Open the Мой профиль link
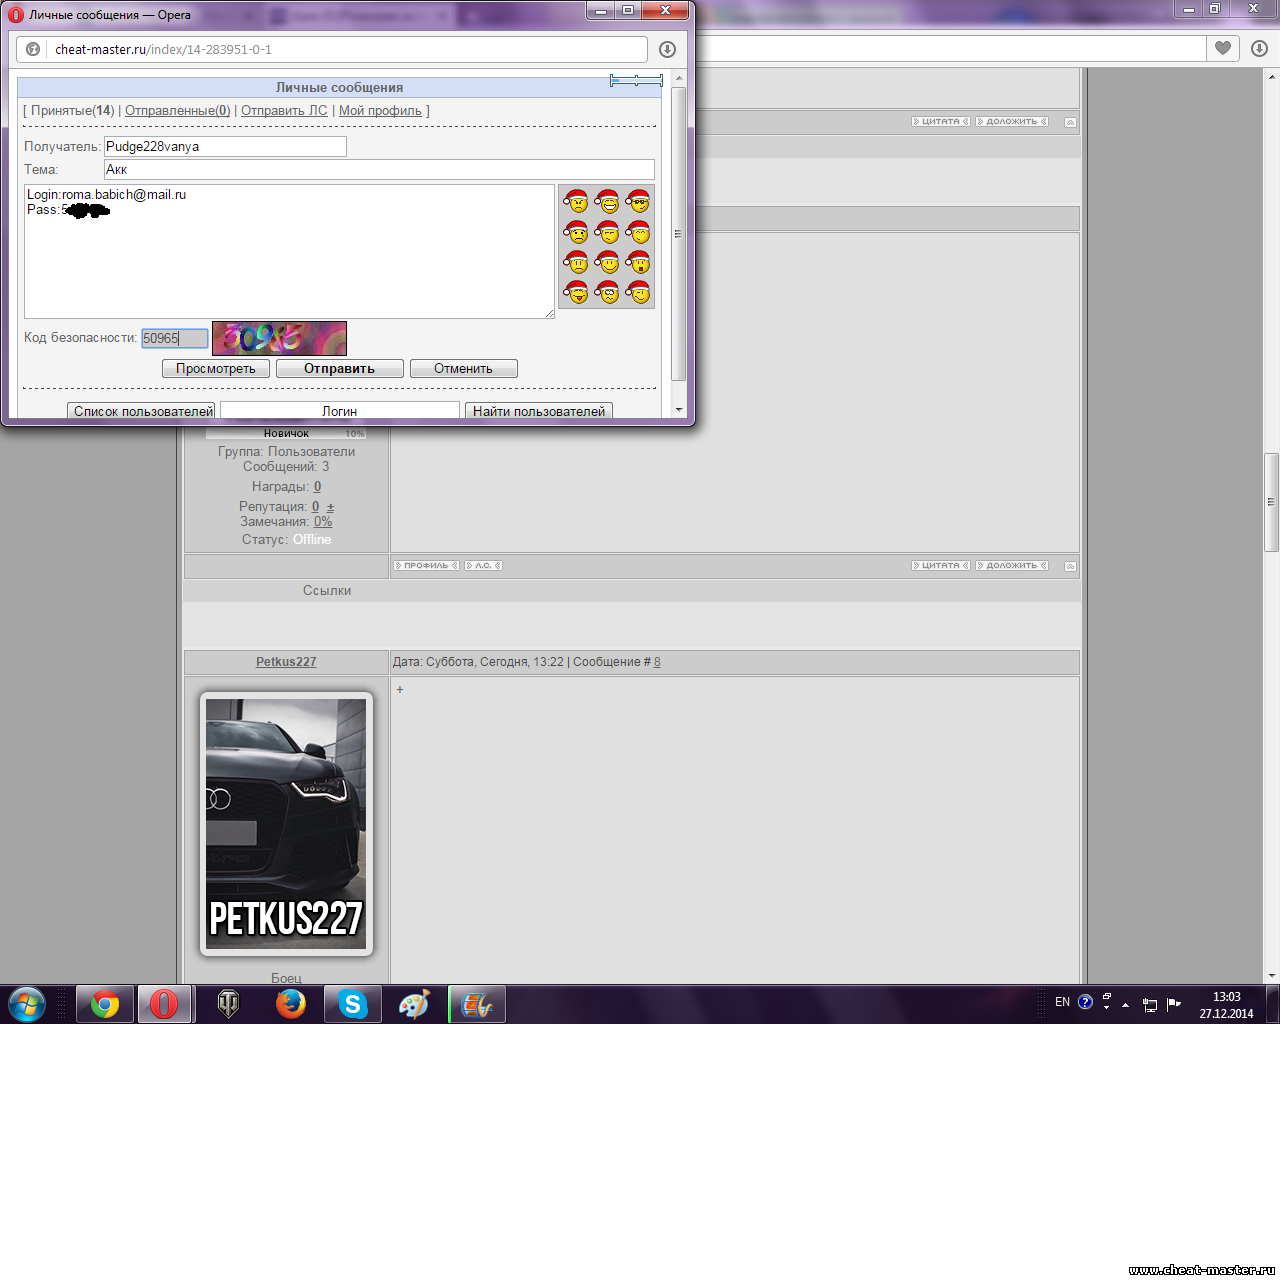This screenshot has width=1280, height=1280. pos(380,111)
